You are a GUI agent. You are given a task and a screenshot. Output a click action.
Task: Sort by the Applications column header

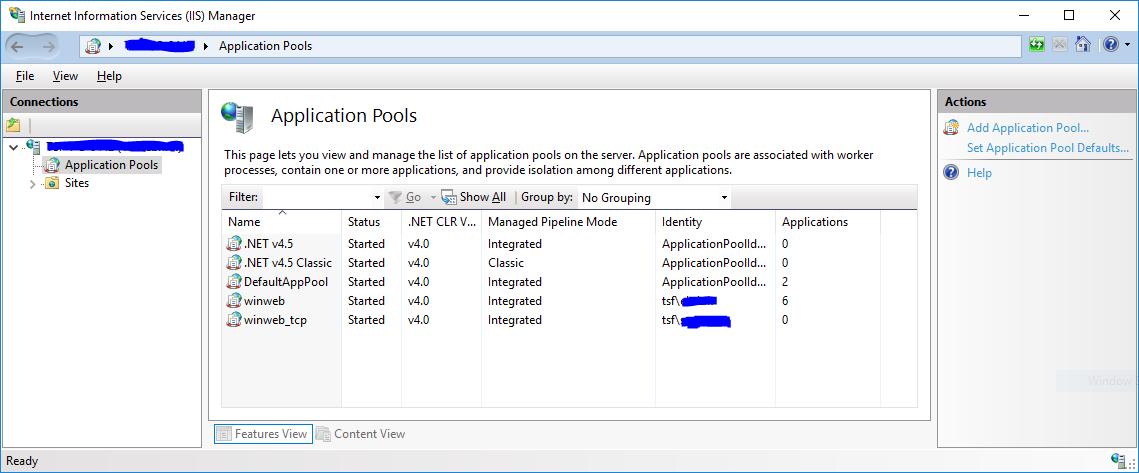(827, 222)
